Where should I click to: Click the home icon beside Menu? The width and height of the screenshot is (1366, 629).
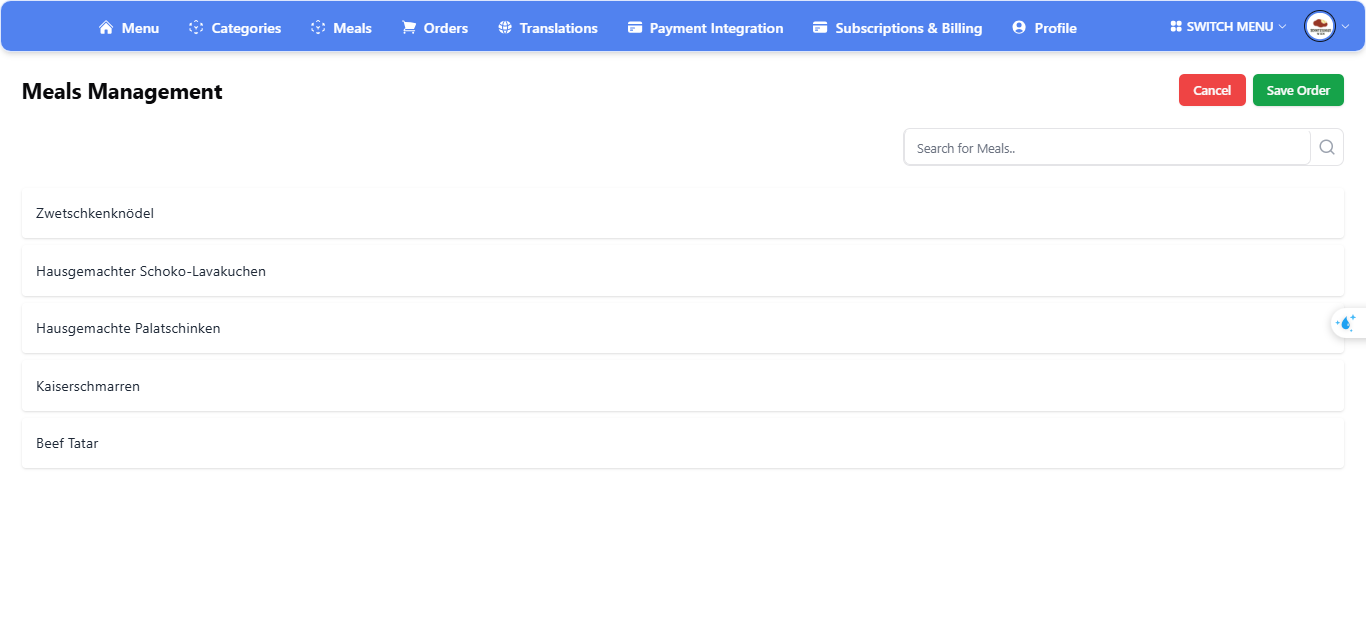point(106,28)
